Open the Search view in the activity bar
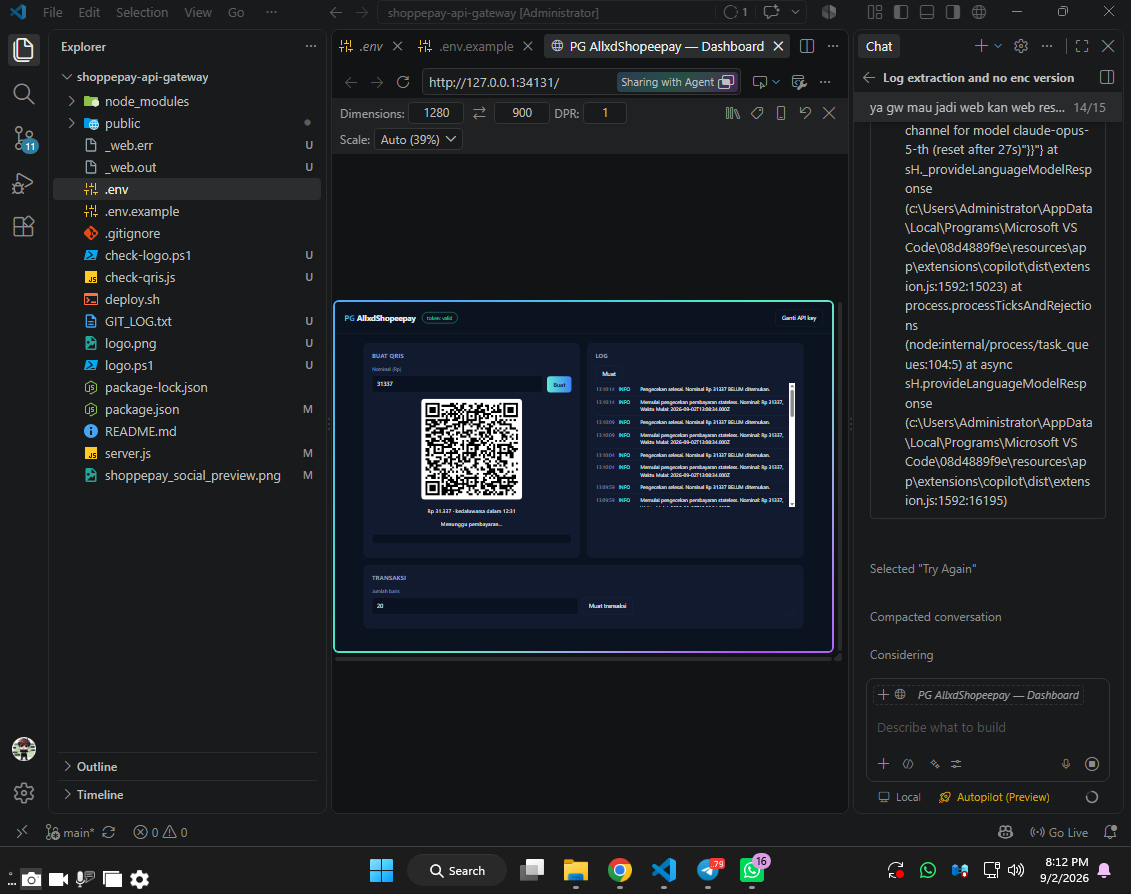1131x894 pixels. coord(24,93)
